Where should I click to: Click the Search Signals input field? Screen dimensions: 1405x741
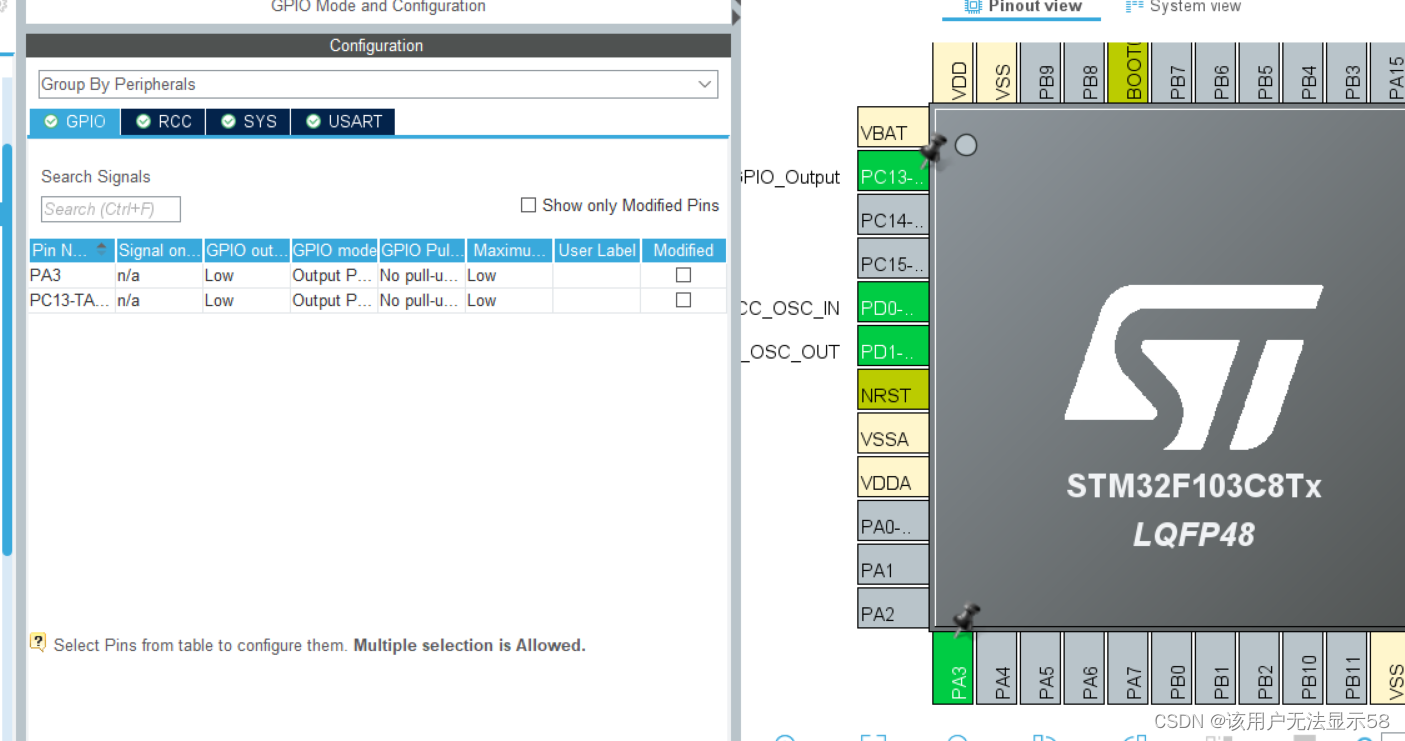point(110,209)
